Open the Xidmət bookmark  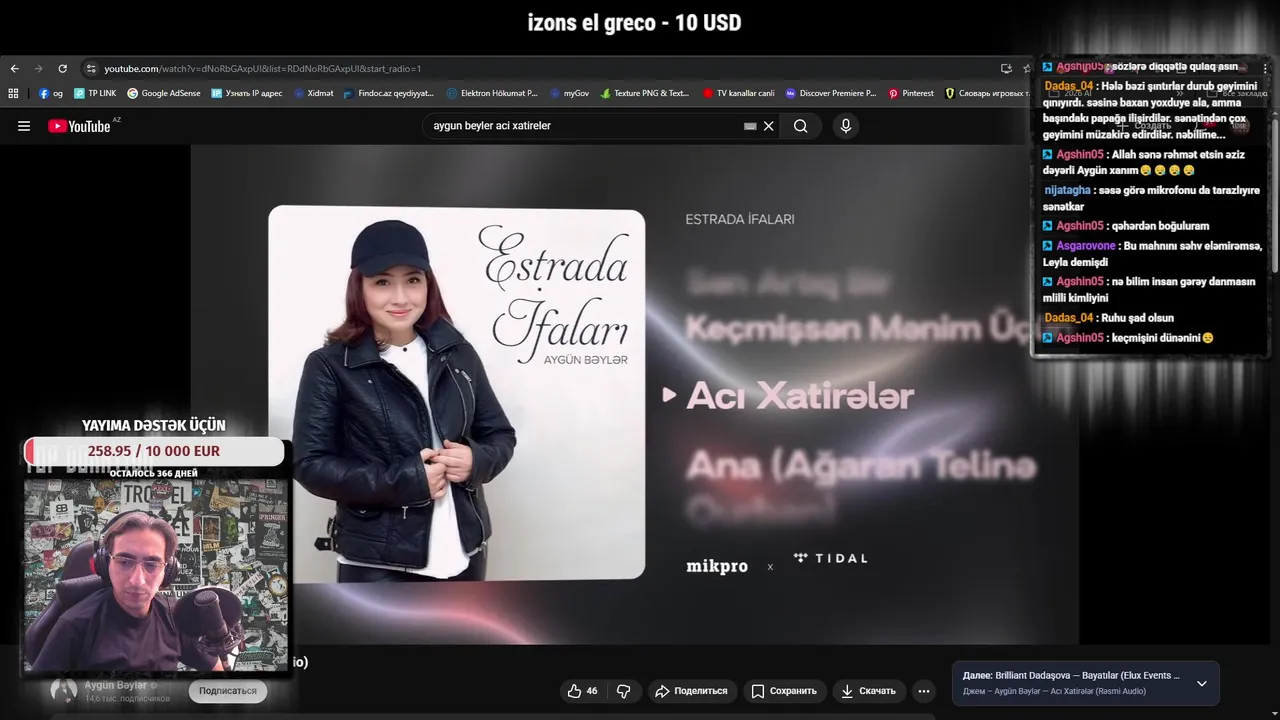[x=313, y=93]
